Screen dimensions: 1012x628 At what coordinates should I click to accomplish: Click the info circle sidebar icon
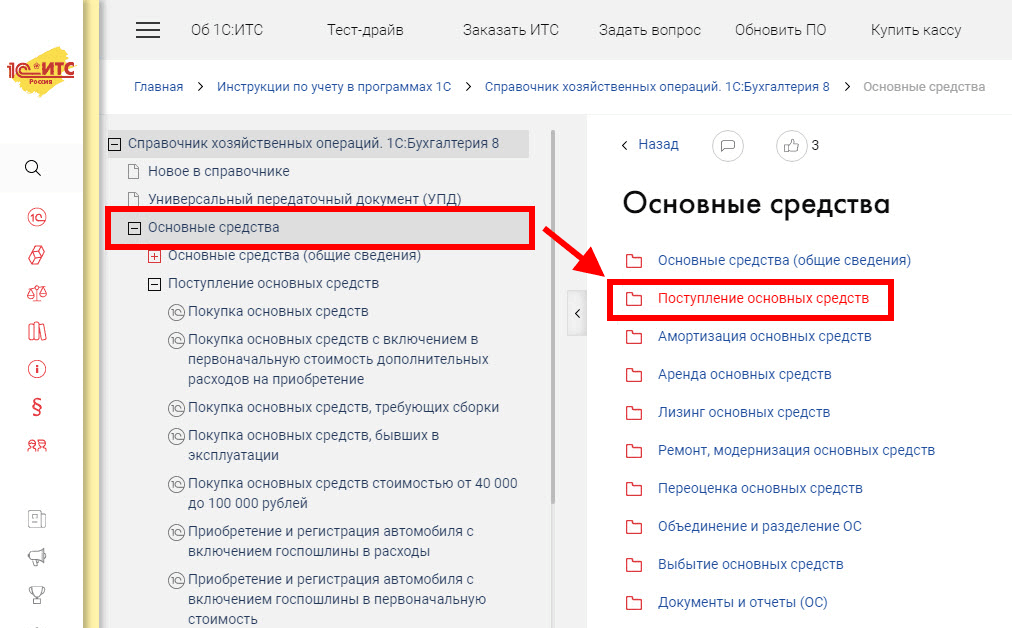[x=37, y=369]
